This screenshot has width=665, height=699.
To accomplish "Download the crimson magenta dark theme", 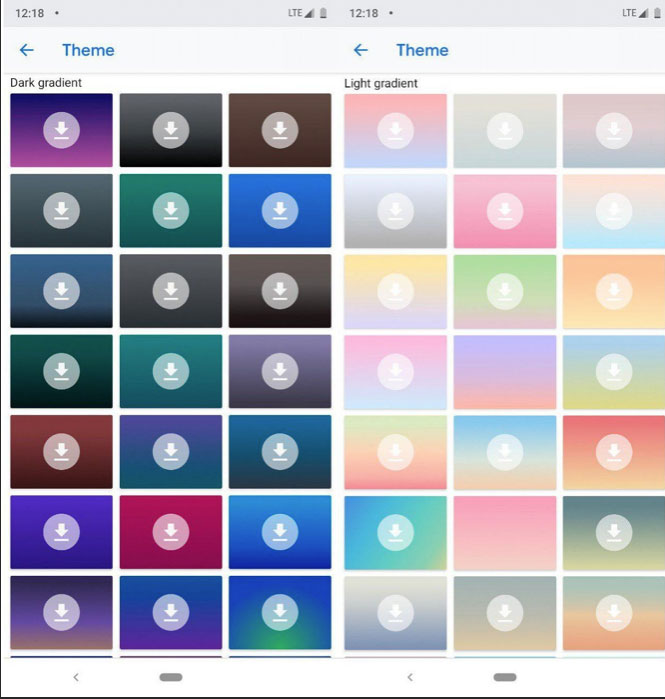I will 170,532.
